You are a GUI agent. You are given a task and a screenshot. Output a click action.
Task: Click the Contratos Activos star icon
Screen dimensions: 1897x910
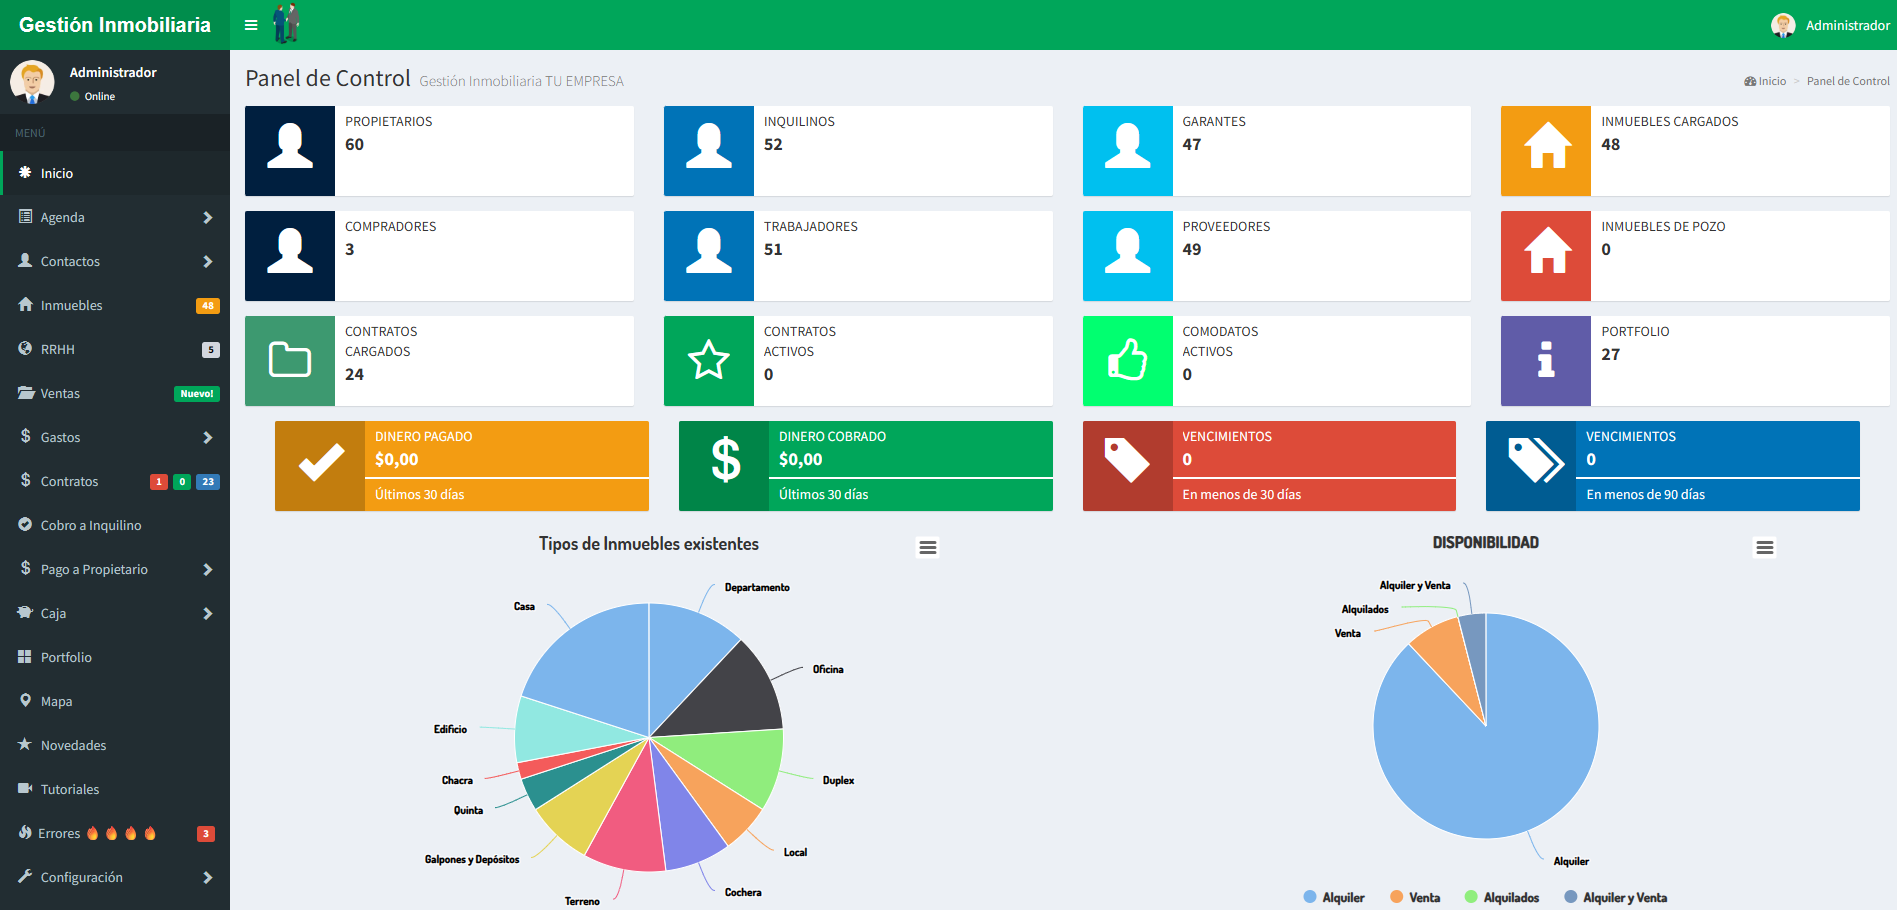(708, 361)
